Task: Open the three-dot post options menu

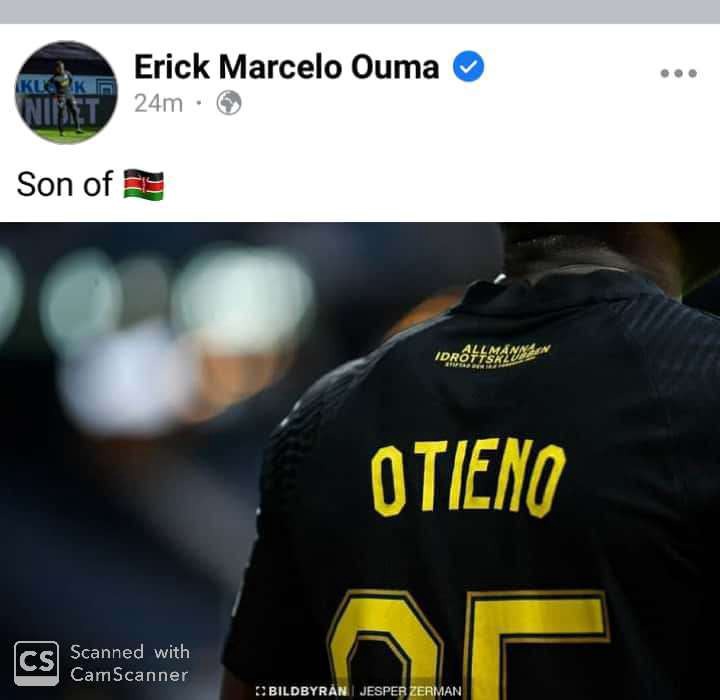Action: click(x=678, y=73)
